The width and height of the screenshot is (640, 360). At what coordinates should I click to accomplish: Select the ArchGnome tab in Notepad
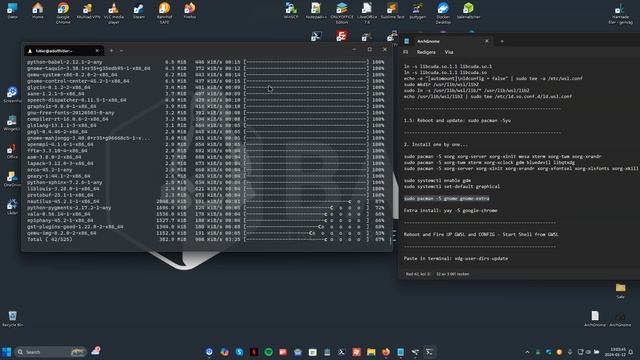point(447,41)
